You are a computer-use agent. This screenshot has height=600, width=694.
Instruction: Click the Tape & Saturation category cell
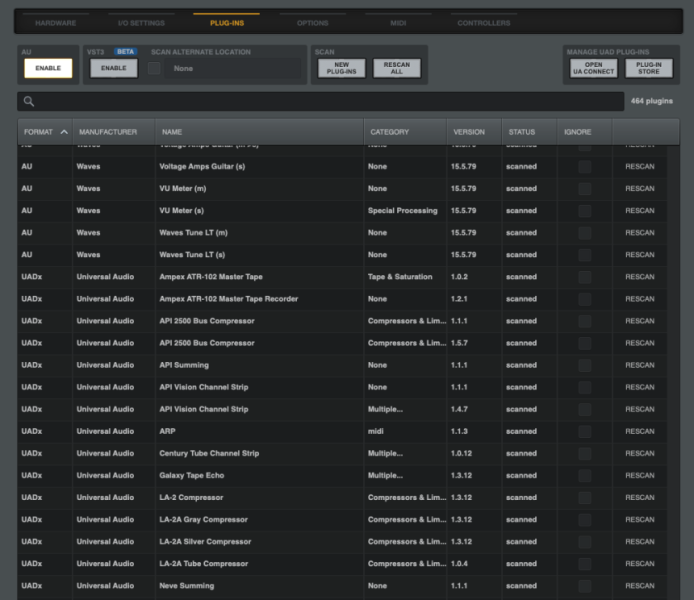(400, 277)
